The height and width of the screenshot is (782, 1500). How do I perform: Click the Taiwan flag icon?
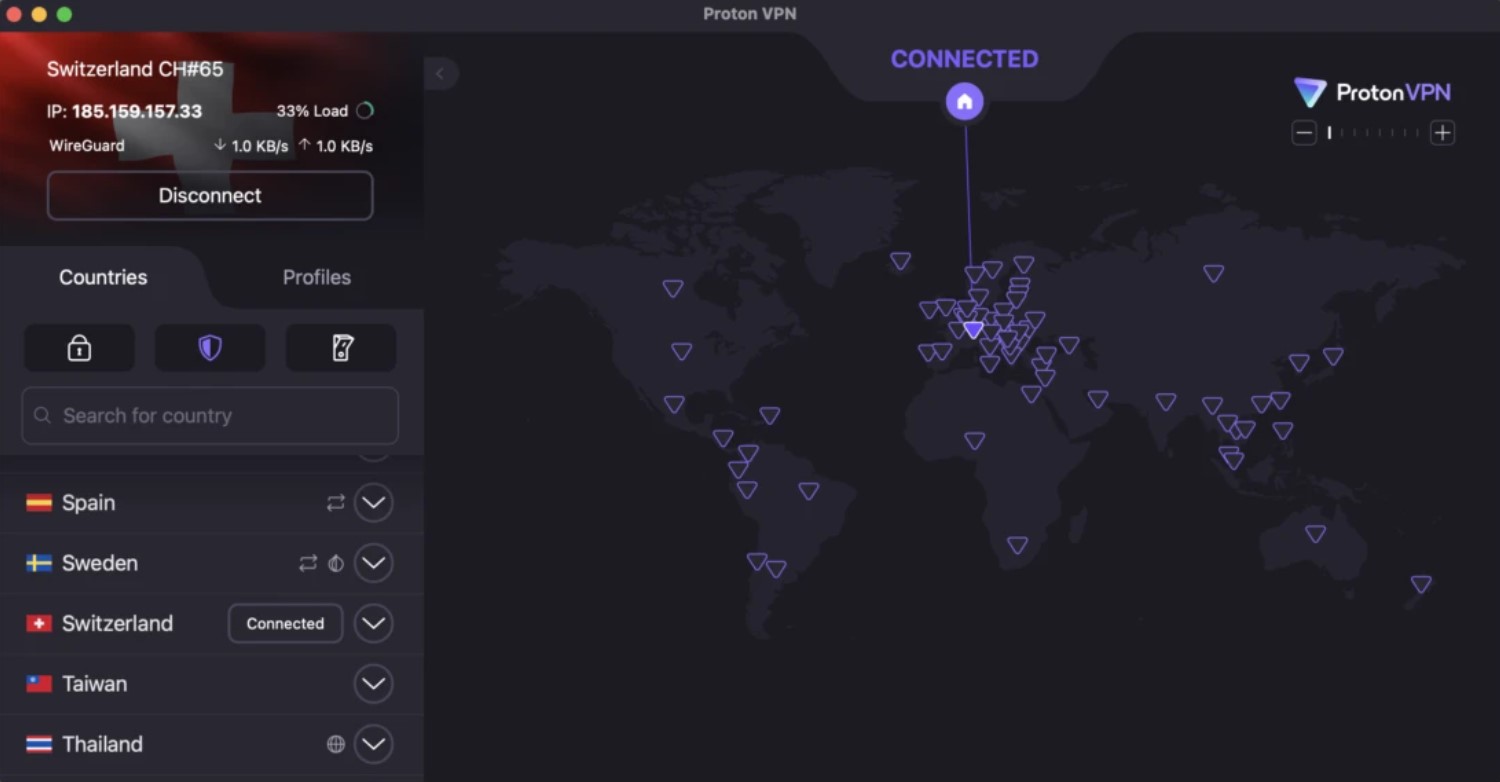pyautogui.click(x=39, y=684)
